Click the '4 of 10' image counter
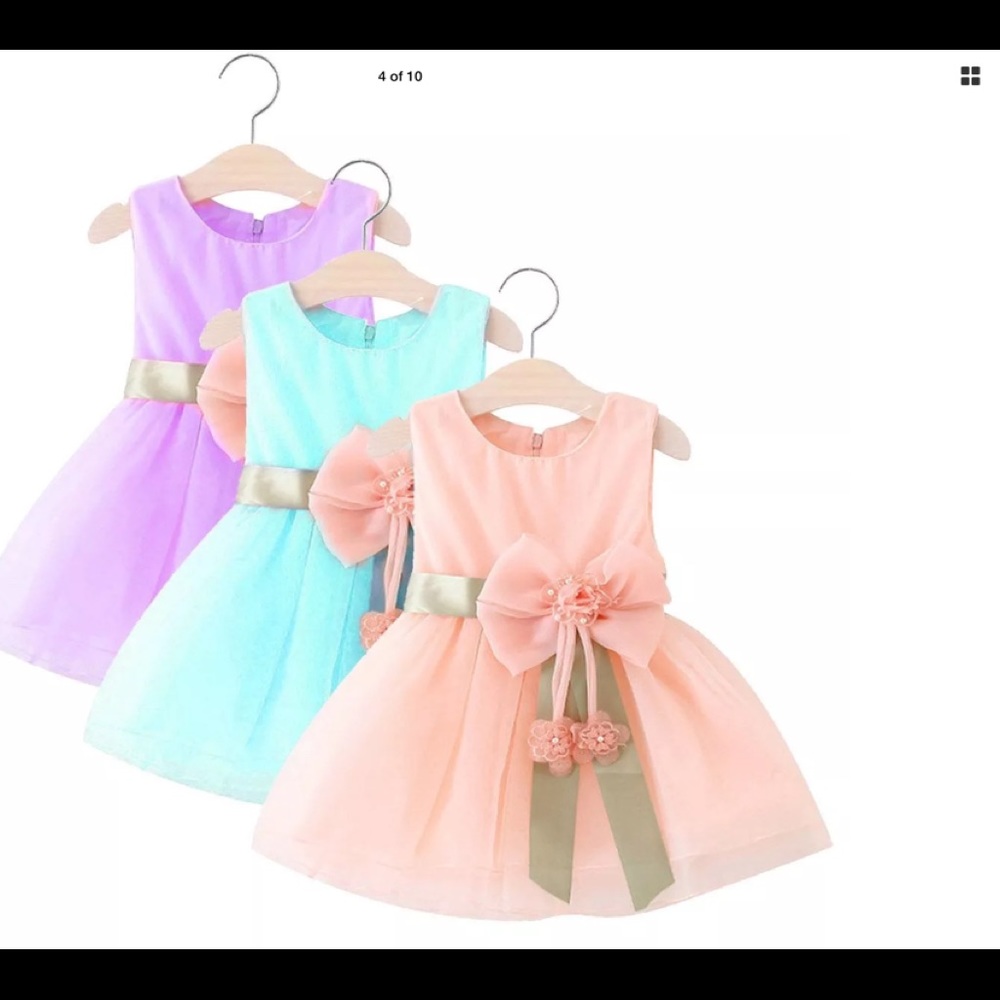 [x=400, y=77]
